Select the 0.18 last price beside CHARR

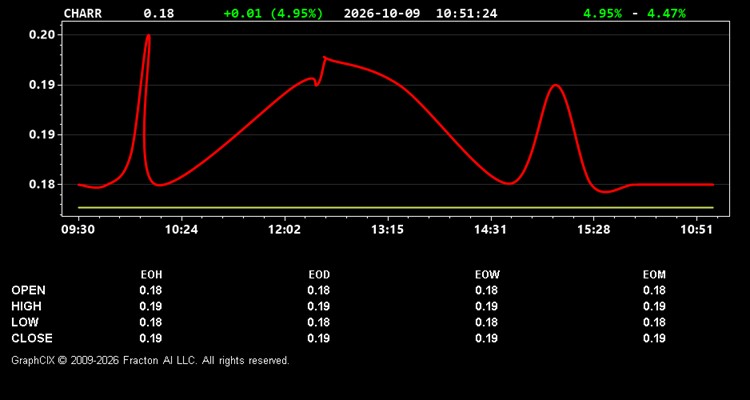click(x=159, y=13)
